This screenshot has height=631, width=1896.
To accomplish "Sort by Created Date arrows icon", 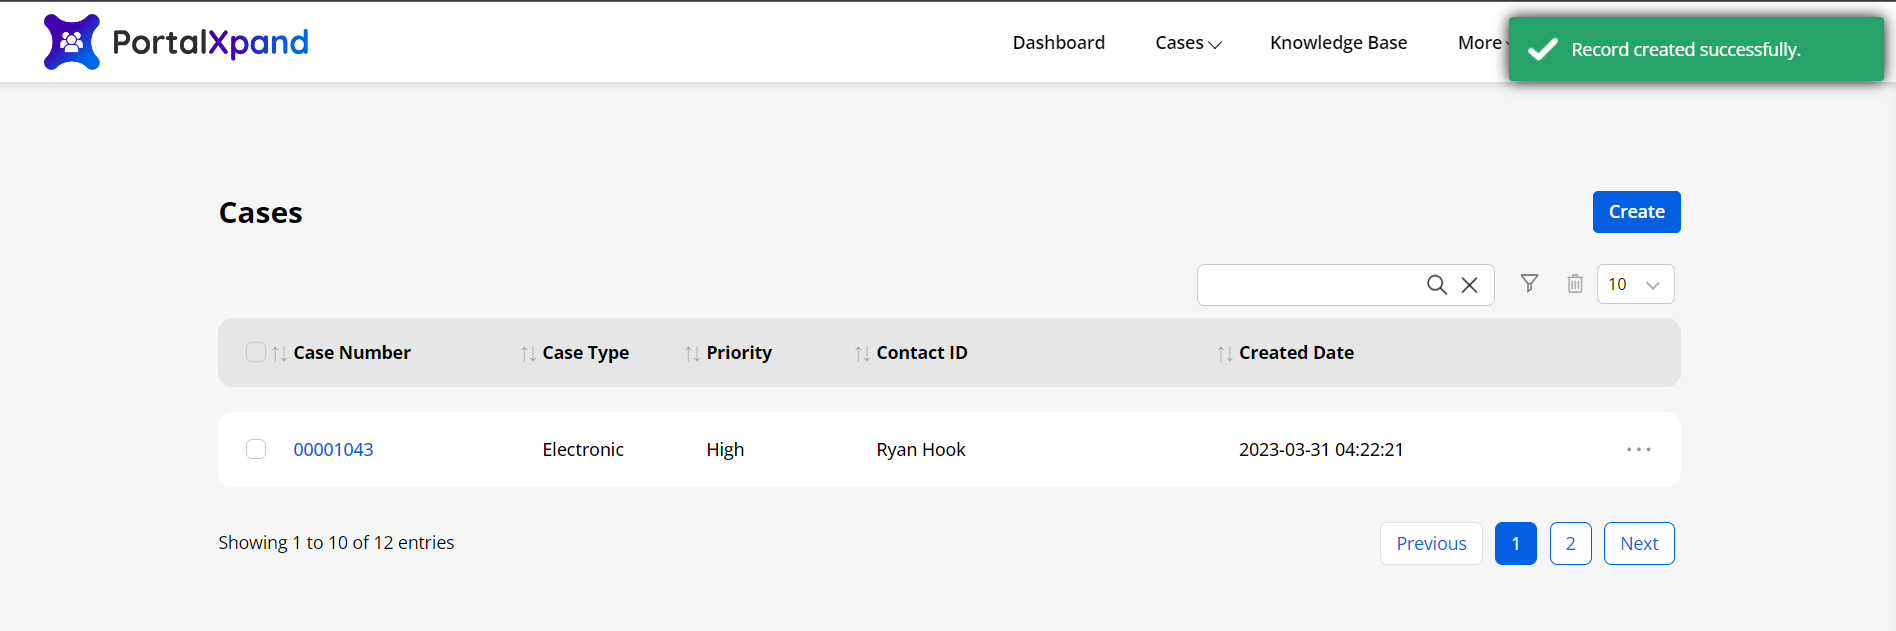I will pos(1225,354).
